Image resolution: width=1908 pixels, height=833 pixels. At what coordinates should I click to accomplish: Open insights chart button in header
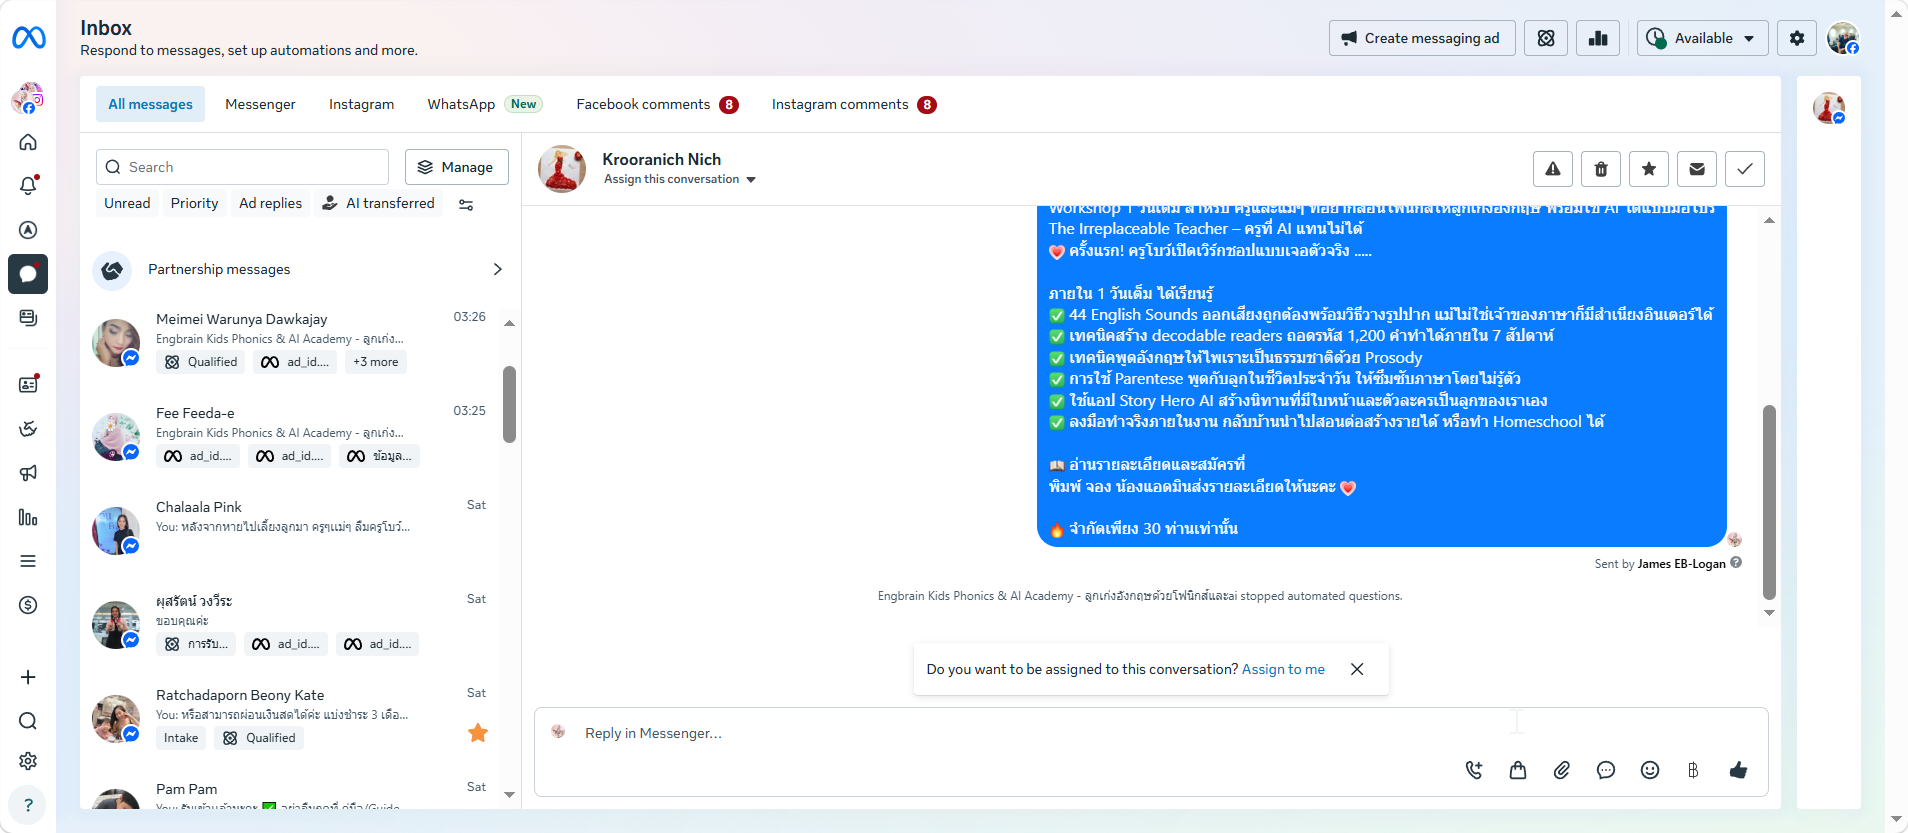pos(1598,38)
